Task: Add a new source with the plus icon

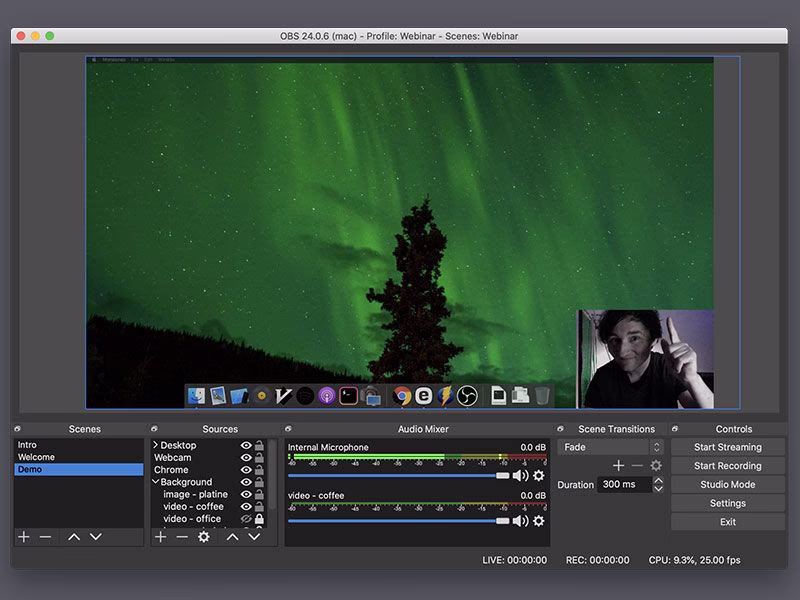Action: [x=161, y=537]
